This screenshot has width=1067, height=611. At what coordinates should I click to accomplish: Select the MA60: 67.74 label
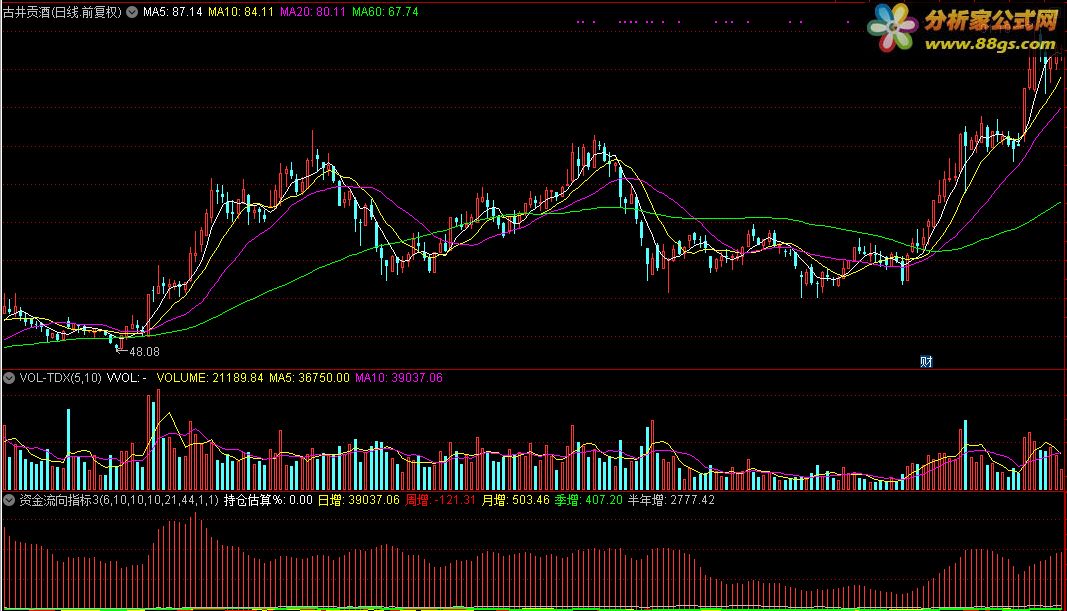click(385, 12)
